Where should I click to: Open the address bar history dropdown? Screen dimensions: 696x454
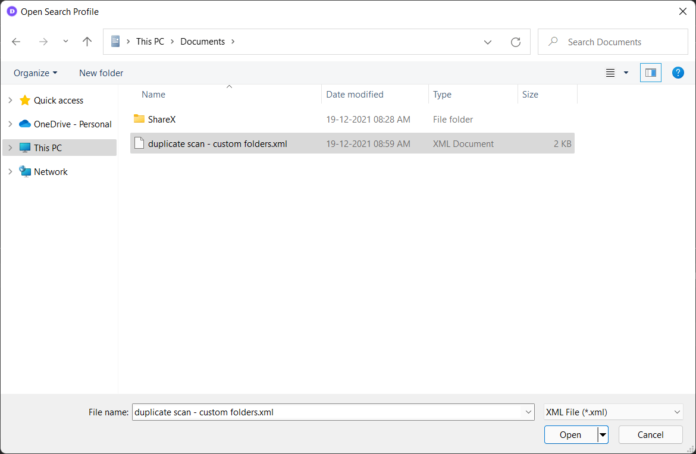pyautogui.click(x=487, y=42)
